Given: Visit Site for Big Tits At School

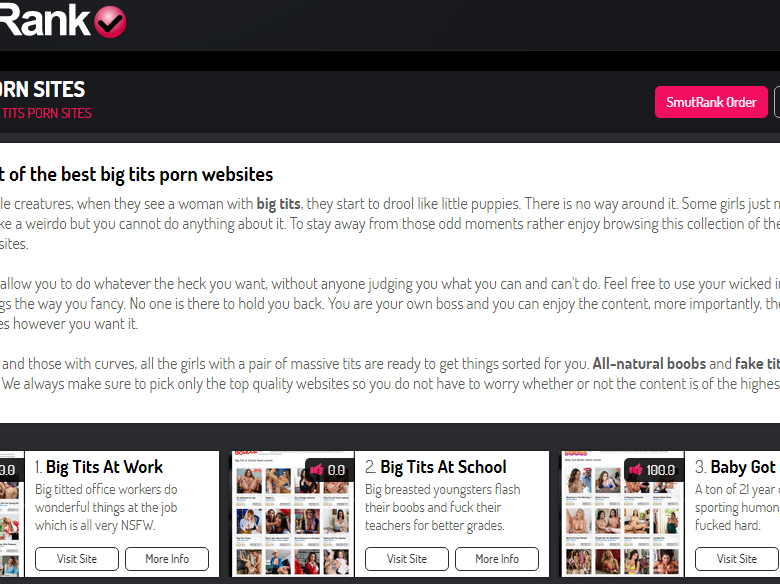Looking at the screenshot, I should coord(406,559).
